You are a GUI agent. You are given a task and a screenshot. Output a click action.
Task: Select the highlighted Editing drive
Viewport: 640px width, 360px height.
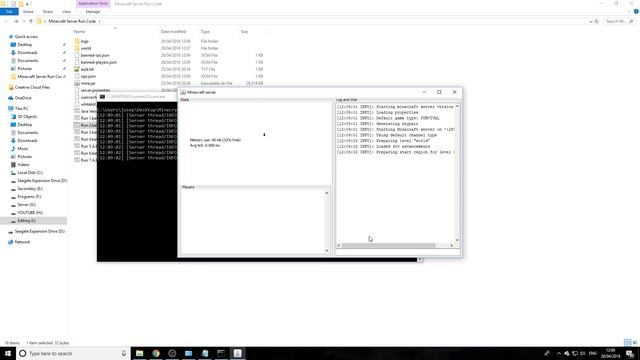[x=33, y=221]
